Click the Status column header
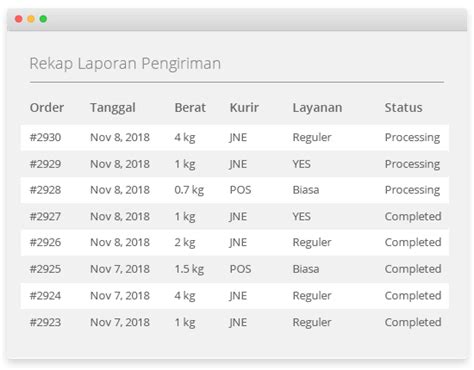 (403, 108)
